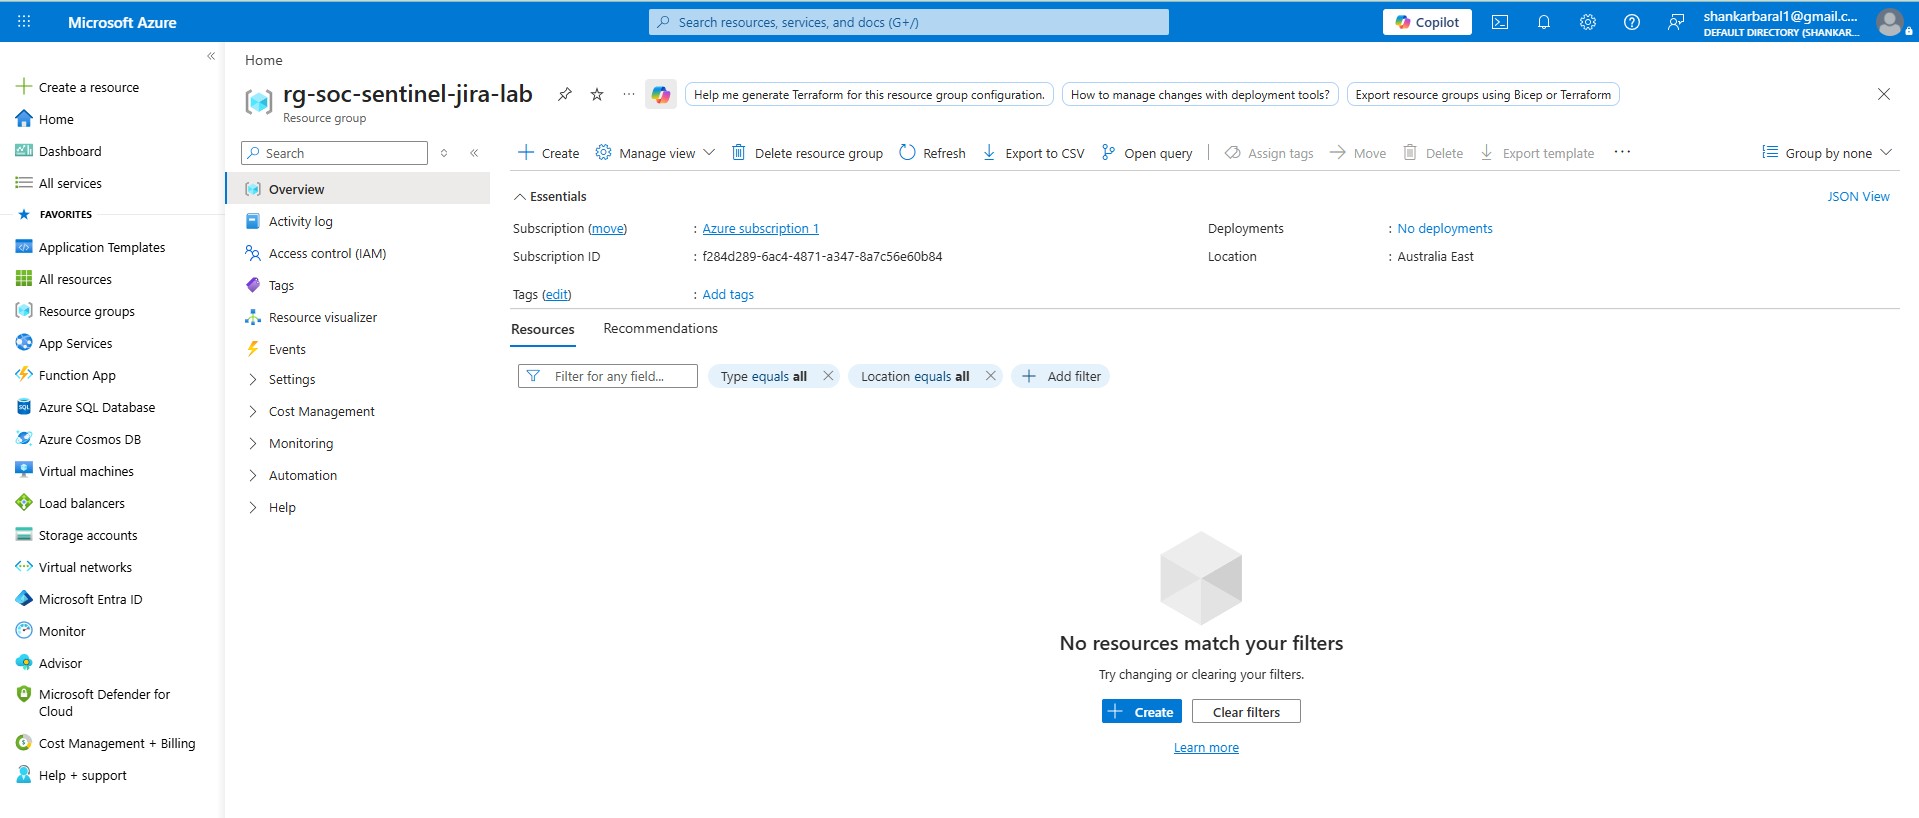Open Dashboard from the sidebar
The height and width of the screenshot is (818, 1919).
pyautogui.click(x=58, y=151)
